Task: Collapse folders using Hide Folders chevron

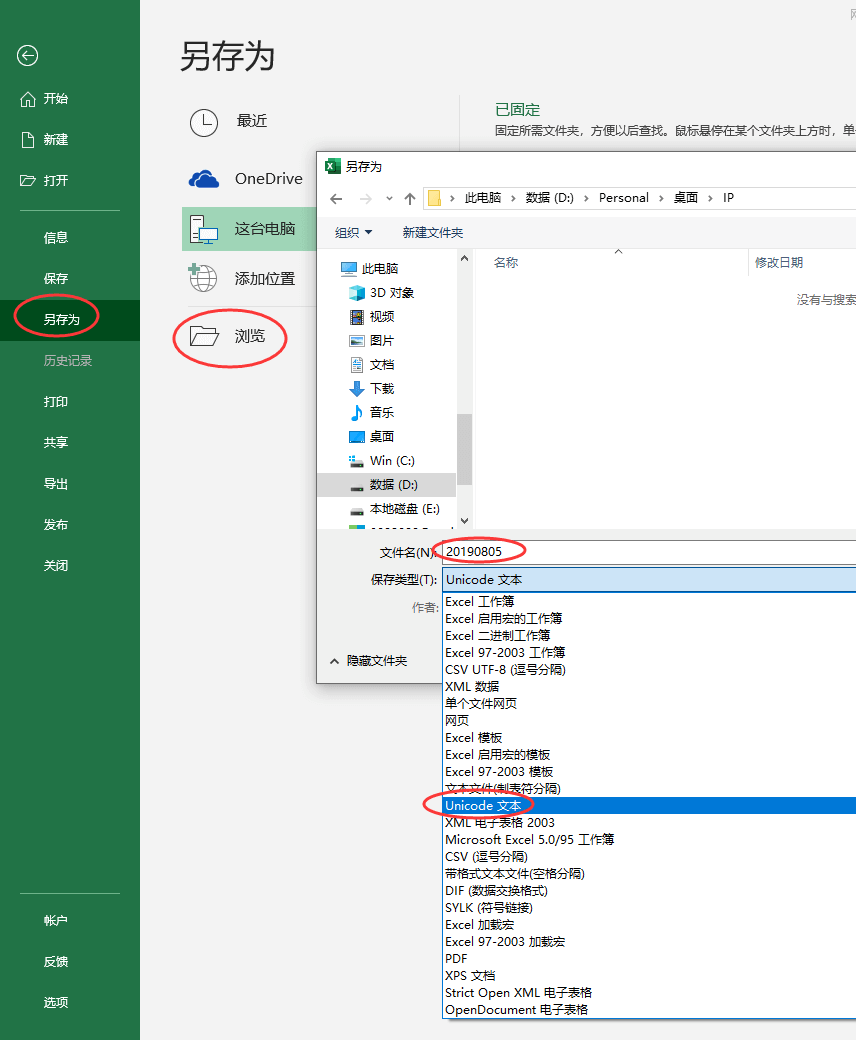Action: click(335, 661)
